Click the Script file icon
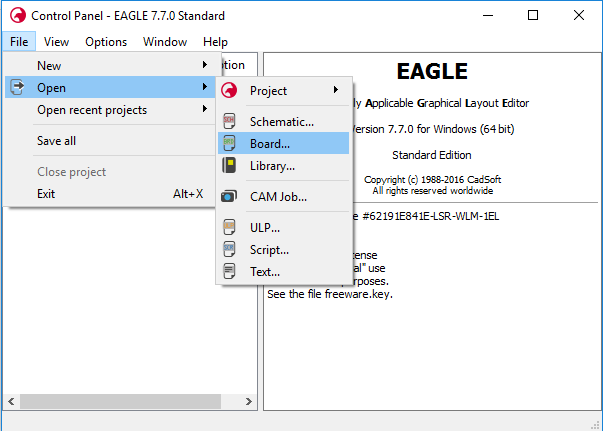Viewport: 603px width, 431px height. click(x=230, y=250)
